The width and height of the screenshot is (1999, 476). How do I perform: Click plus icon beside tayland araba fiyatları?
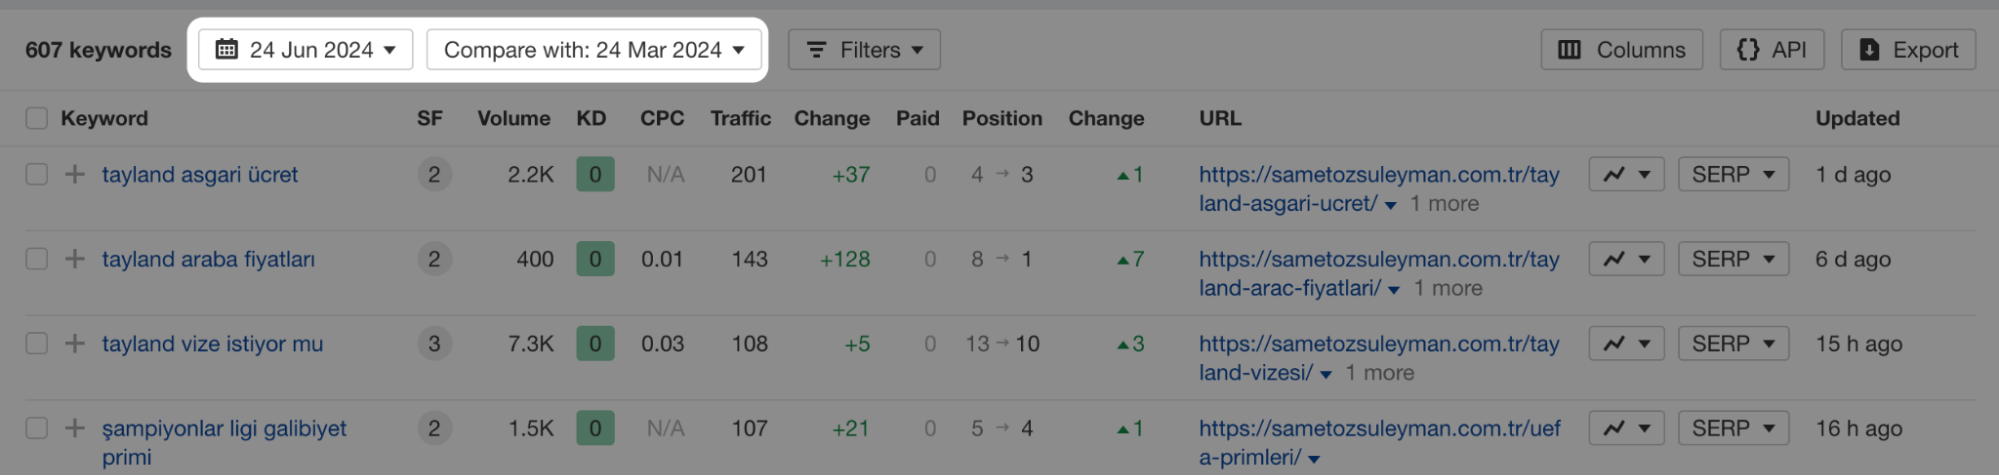click(x=75, y=259)
